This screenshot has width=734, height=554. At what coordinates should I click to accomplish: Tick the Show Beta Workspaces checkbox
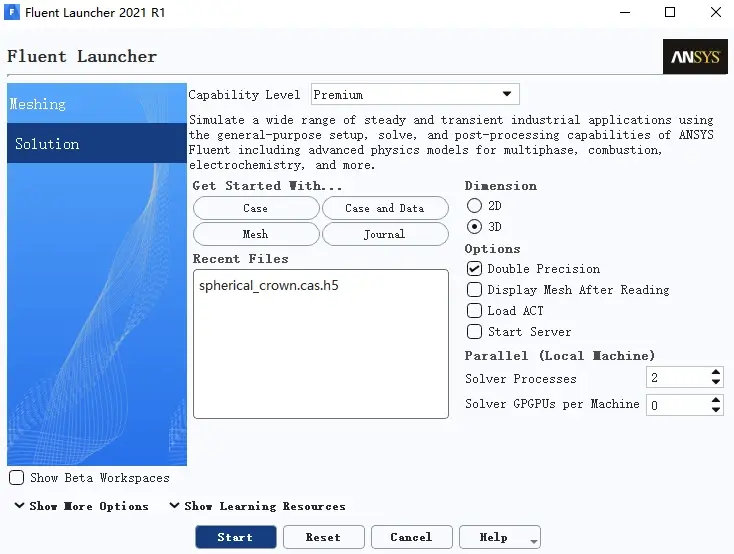tap(16, 478)
